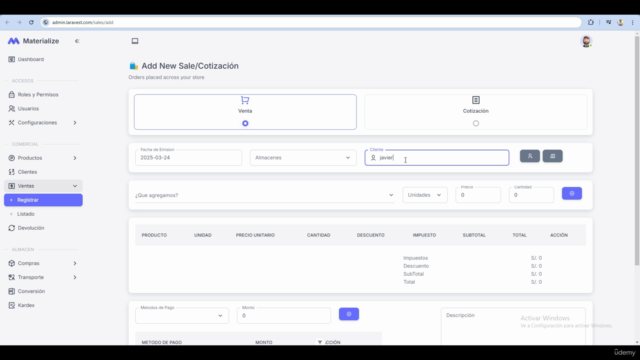
Task: Click the page vertical scrollbar
Action: coord(637,151)
